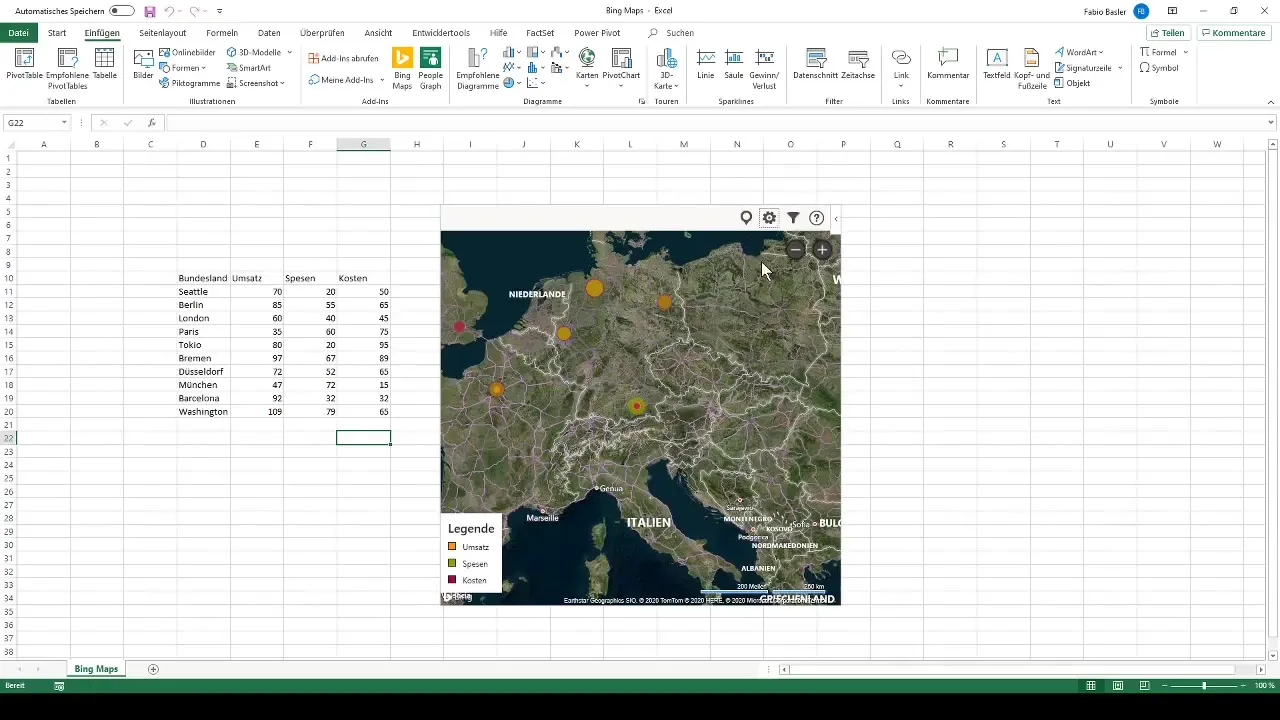Collapse the Bing Maps side arrow
1280x720 pixels.
836,218
